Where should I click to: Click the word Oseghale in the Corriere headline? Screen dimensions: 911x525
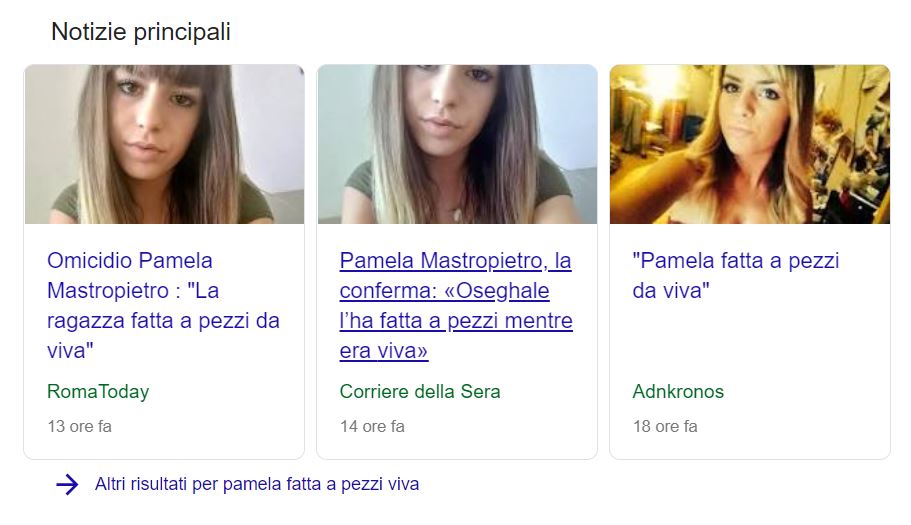tap(503, 290)
